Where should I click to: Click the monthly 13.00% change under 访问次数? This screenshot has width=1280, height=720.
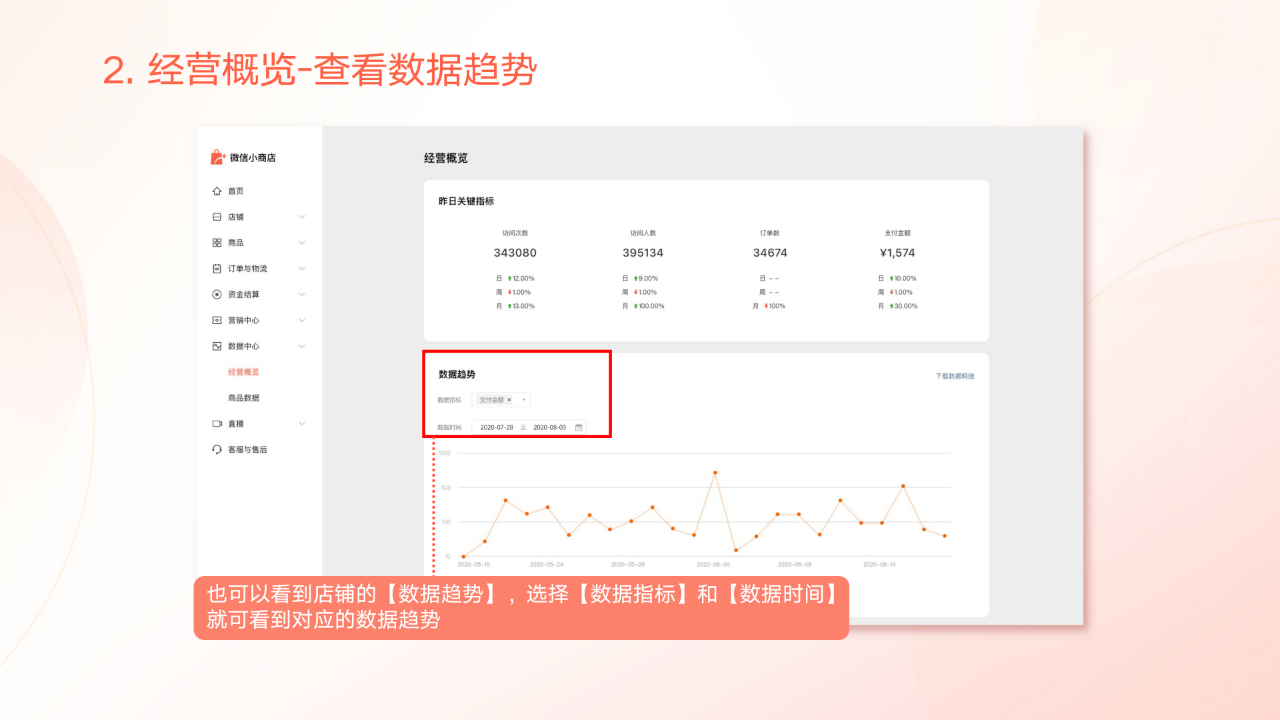click(x=521, y=306)
